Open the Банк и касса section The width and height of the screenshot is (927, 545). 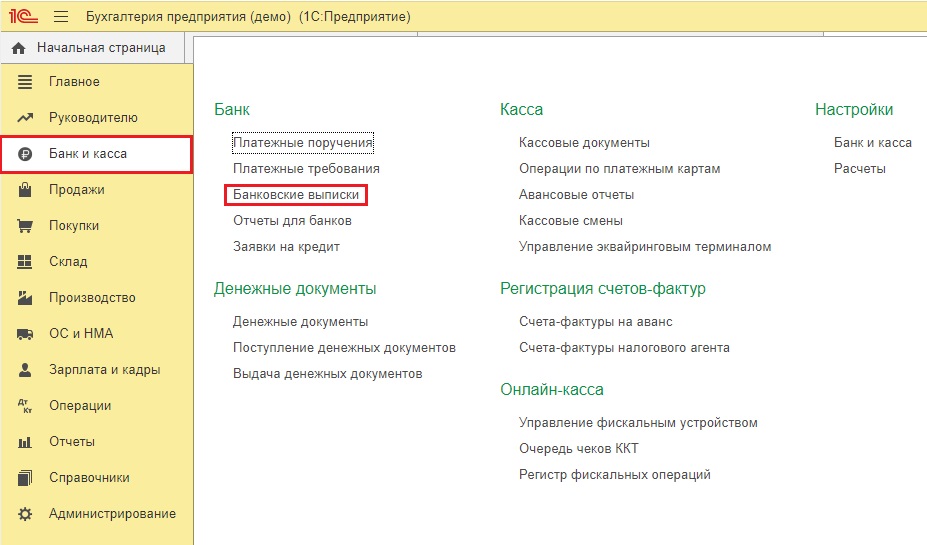click(x=88, y=154)
